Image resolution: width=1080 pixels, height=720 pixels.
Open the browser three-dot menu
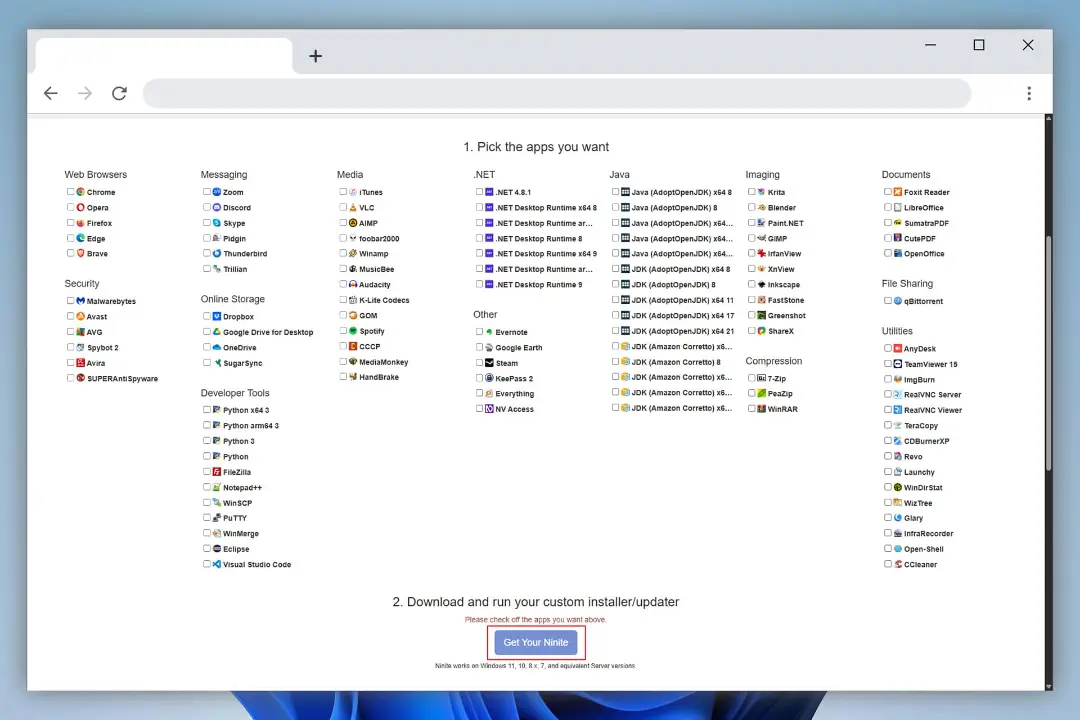click(1029, 93)
